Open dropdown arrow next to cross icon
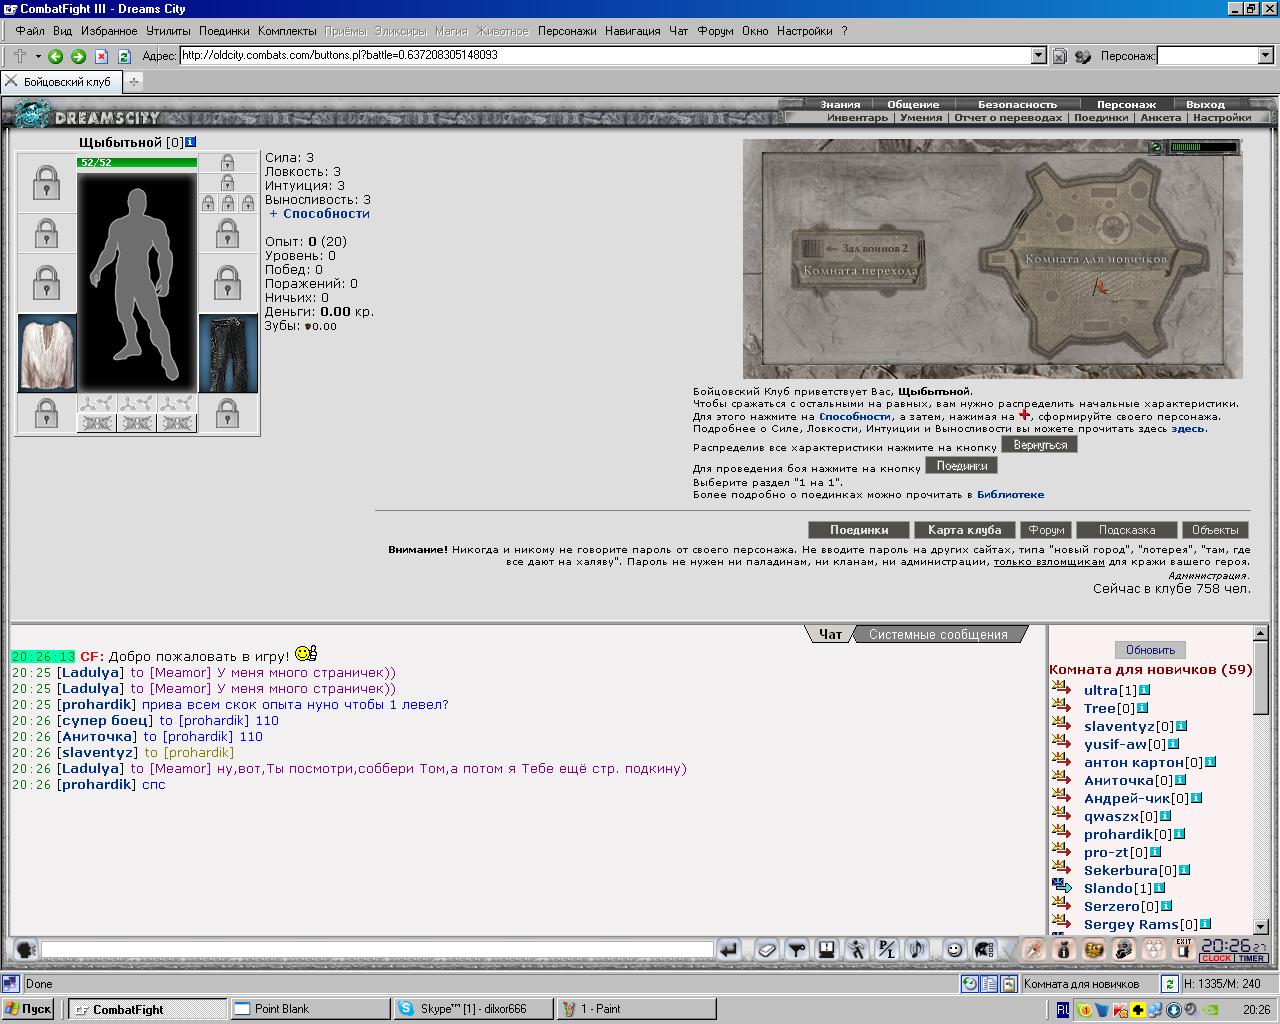This screenshot has width=1280, height=1024. 38,56
